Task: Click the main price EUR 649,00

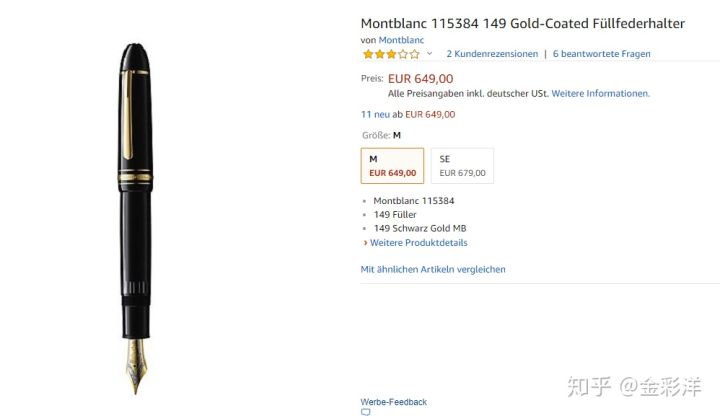Action: pyautogui.click(x=420, y=78)
